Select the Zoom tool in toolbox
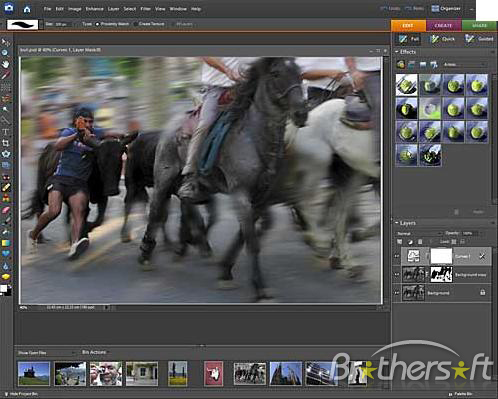 coord(5,52)
